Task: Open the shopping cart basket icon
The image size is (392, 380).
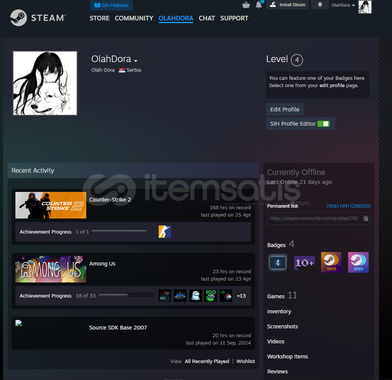Action: (246, 5)
